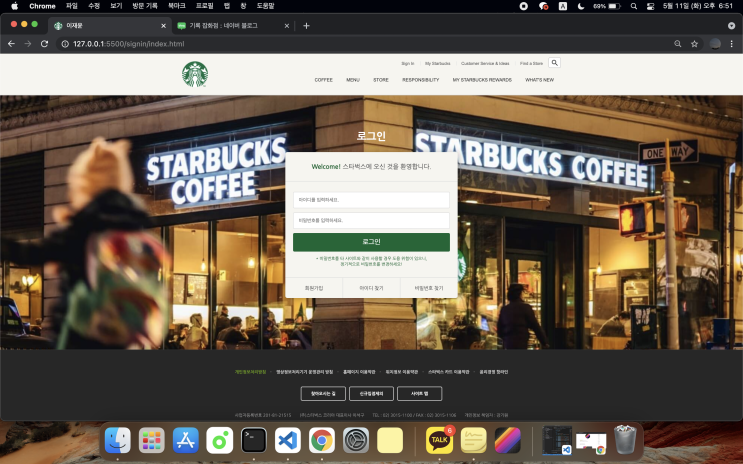
Task: Click the site search magnifier icon
Action: [x=554, y=63]
